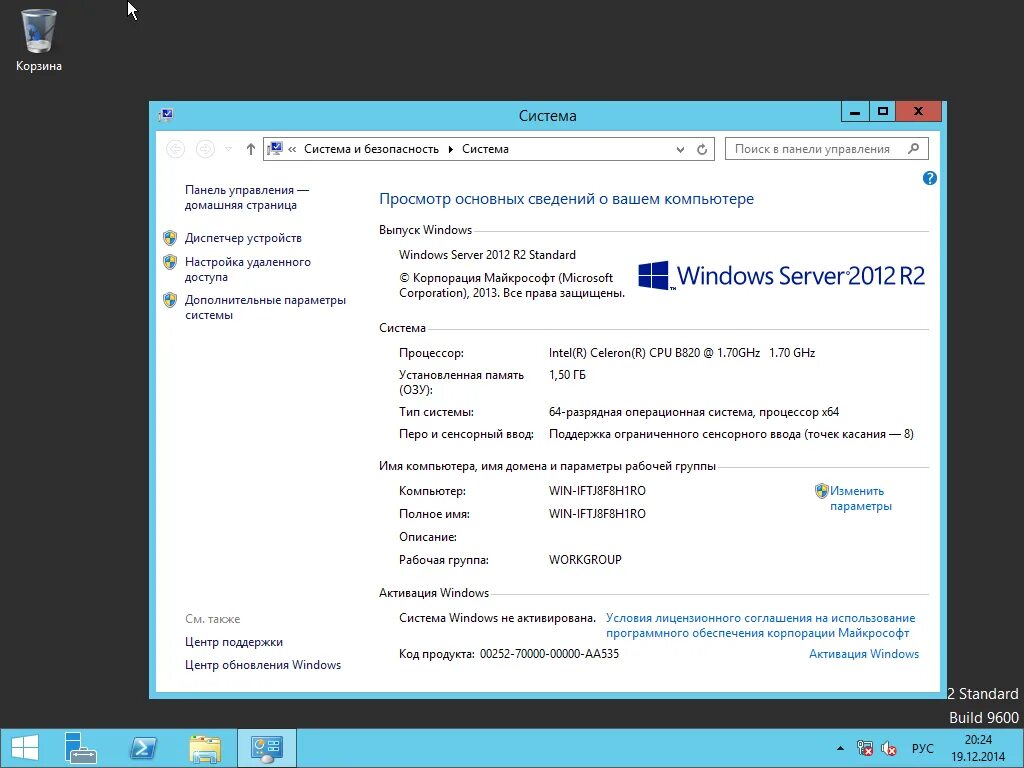Expand arrow after Система и безопасность
Image resolution: width=1024 pixels, height=768 pixels.
click(x=451, y=149)
